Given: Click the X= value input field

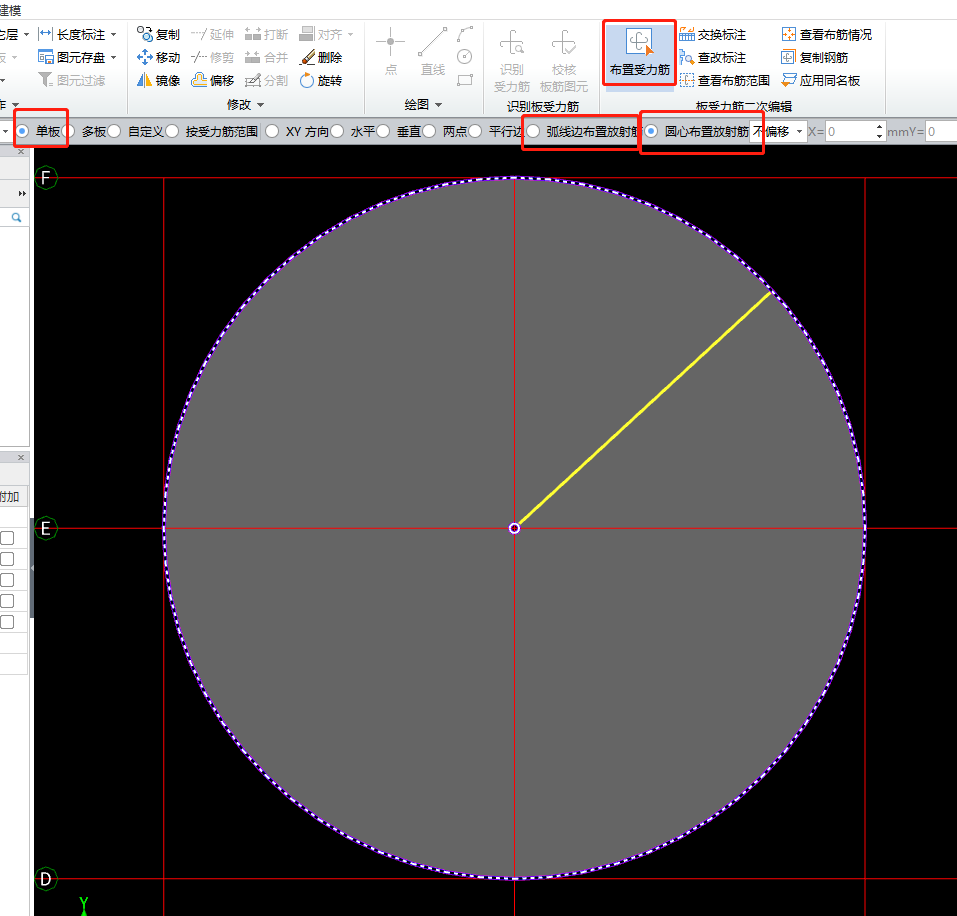Looking at the screenshot, I should [x=850, y=131].
